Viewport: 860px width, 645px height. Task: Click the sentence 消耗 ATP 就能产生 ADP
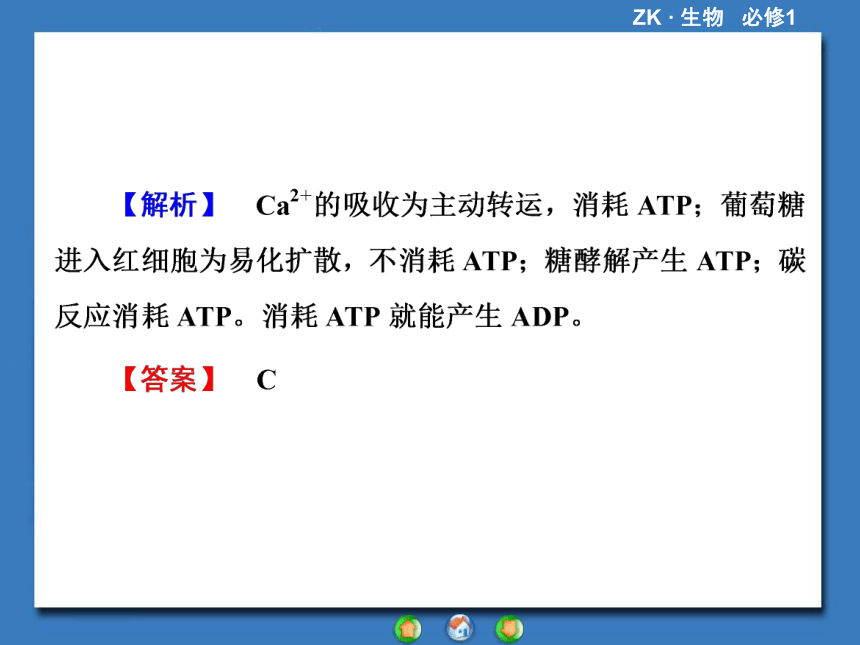[422, 316]
